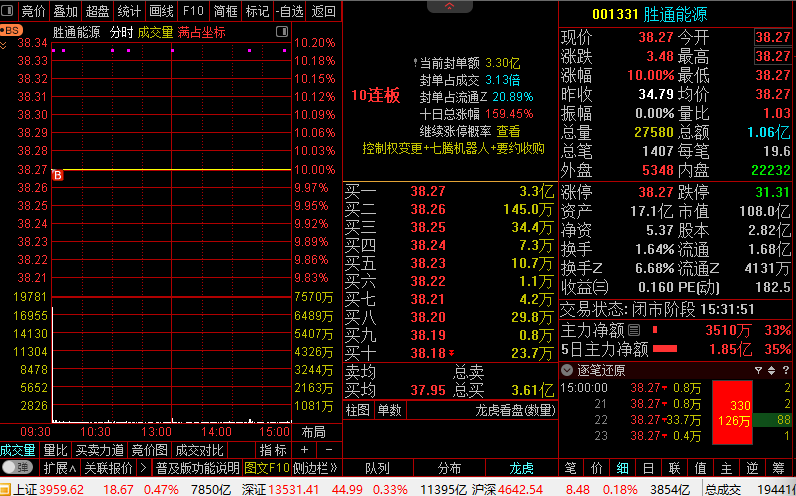Click the minus zoom icon beside 指标
This screenshot has width=796, height=496.
tap(328, 450)
